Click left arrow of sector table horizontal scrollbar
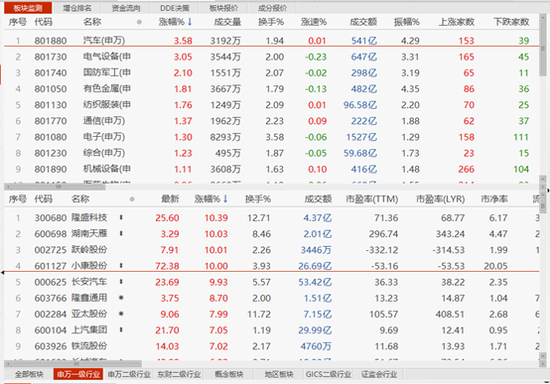The width and height of the screenshot is (550, 384). coord(8,187)
